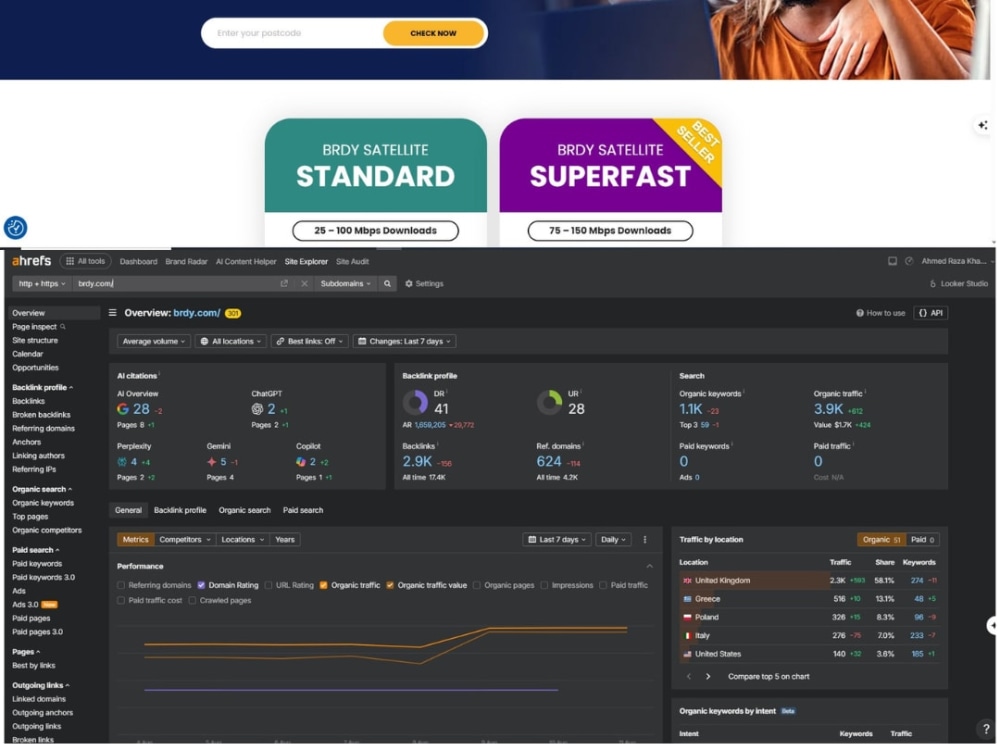This screenshot has height=750, width=1000.
Task: Click the Enter your postcode field
Action: point(293,33)
